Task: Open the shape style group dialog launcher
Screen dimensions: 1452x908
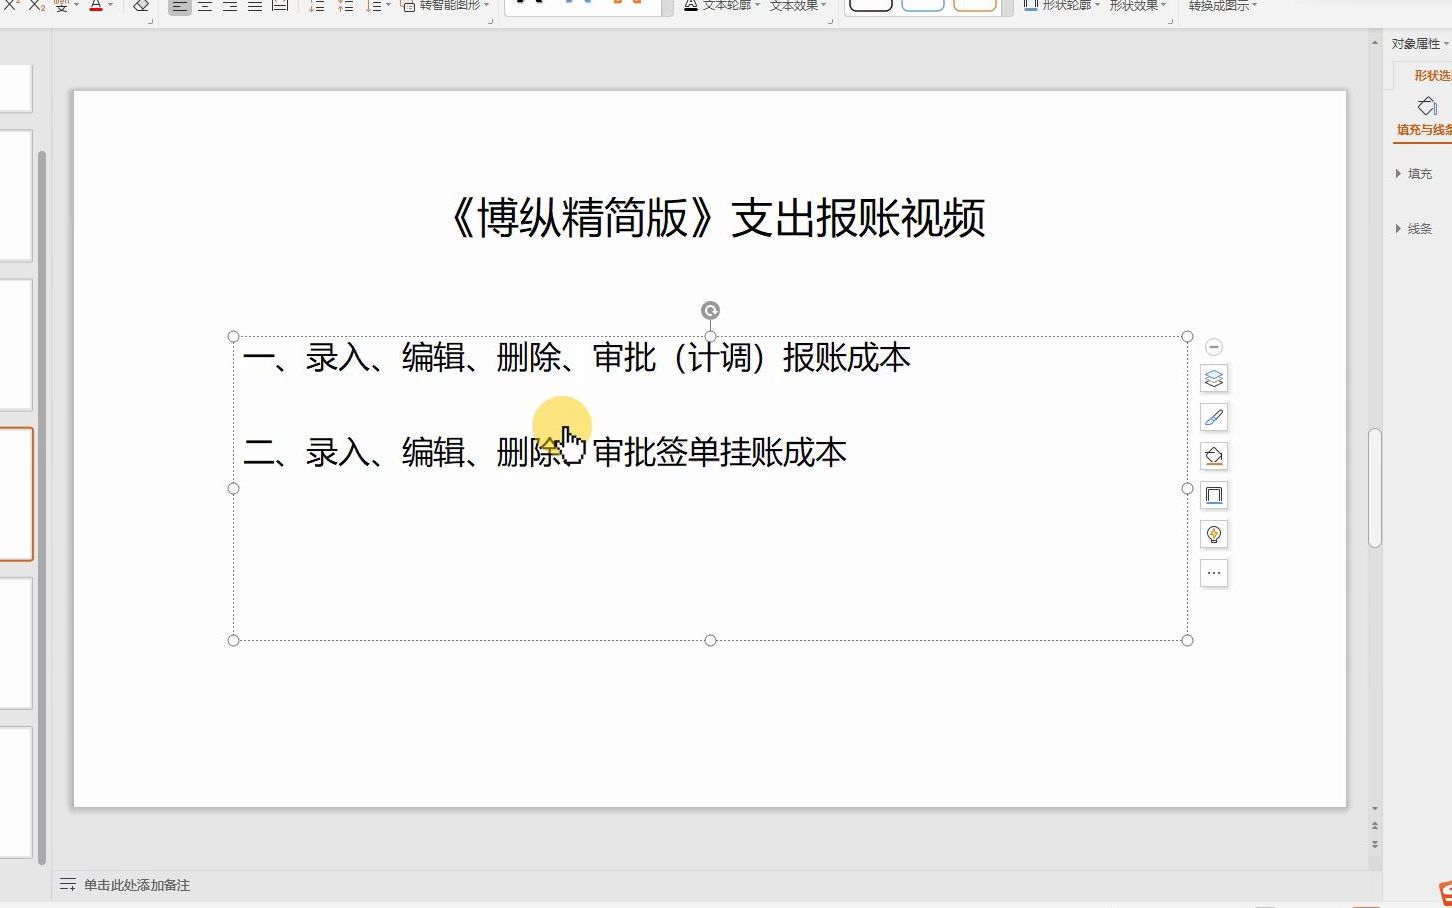Action: [1171, 20]
